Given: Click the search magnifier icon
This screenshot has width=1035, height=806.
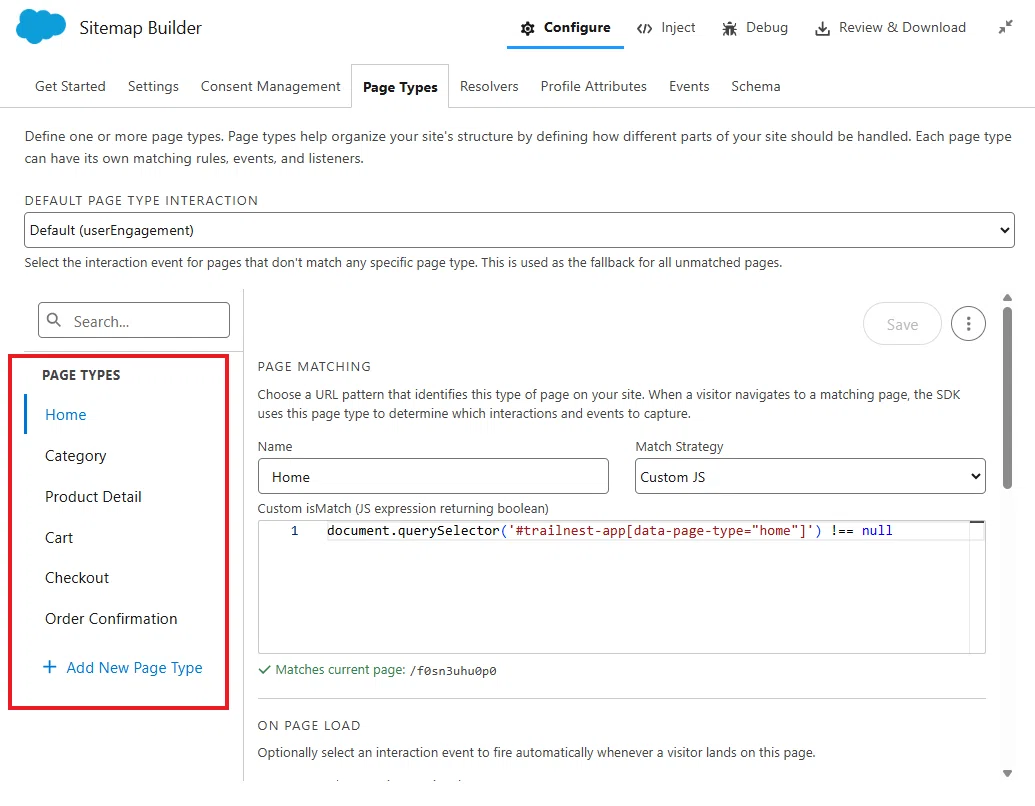Looking at the screenshot, I should pos(54,320).
